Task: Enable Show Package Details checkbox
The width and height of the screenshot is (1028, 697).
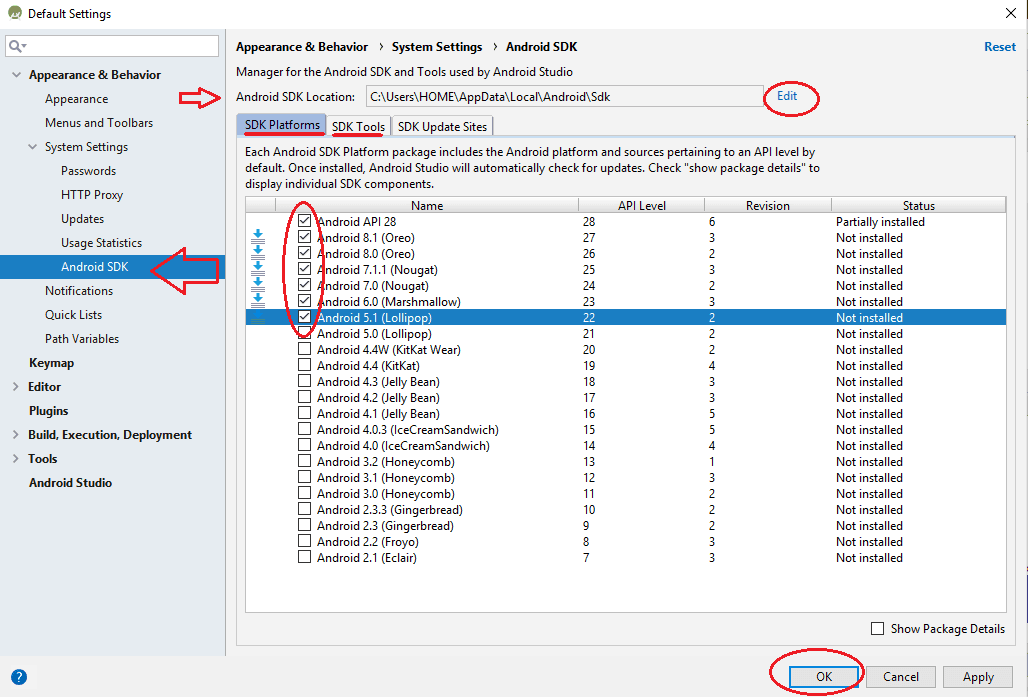Action: [x=877, y=628]
